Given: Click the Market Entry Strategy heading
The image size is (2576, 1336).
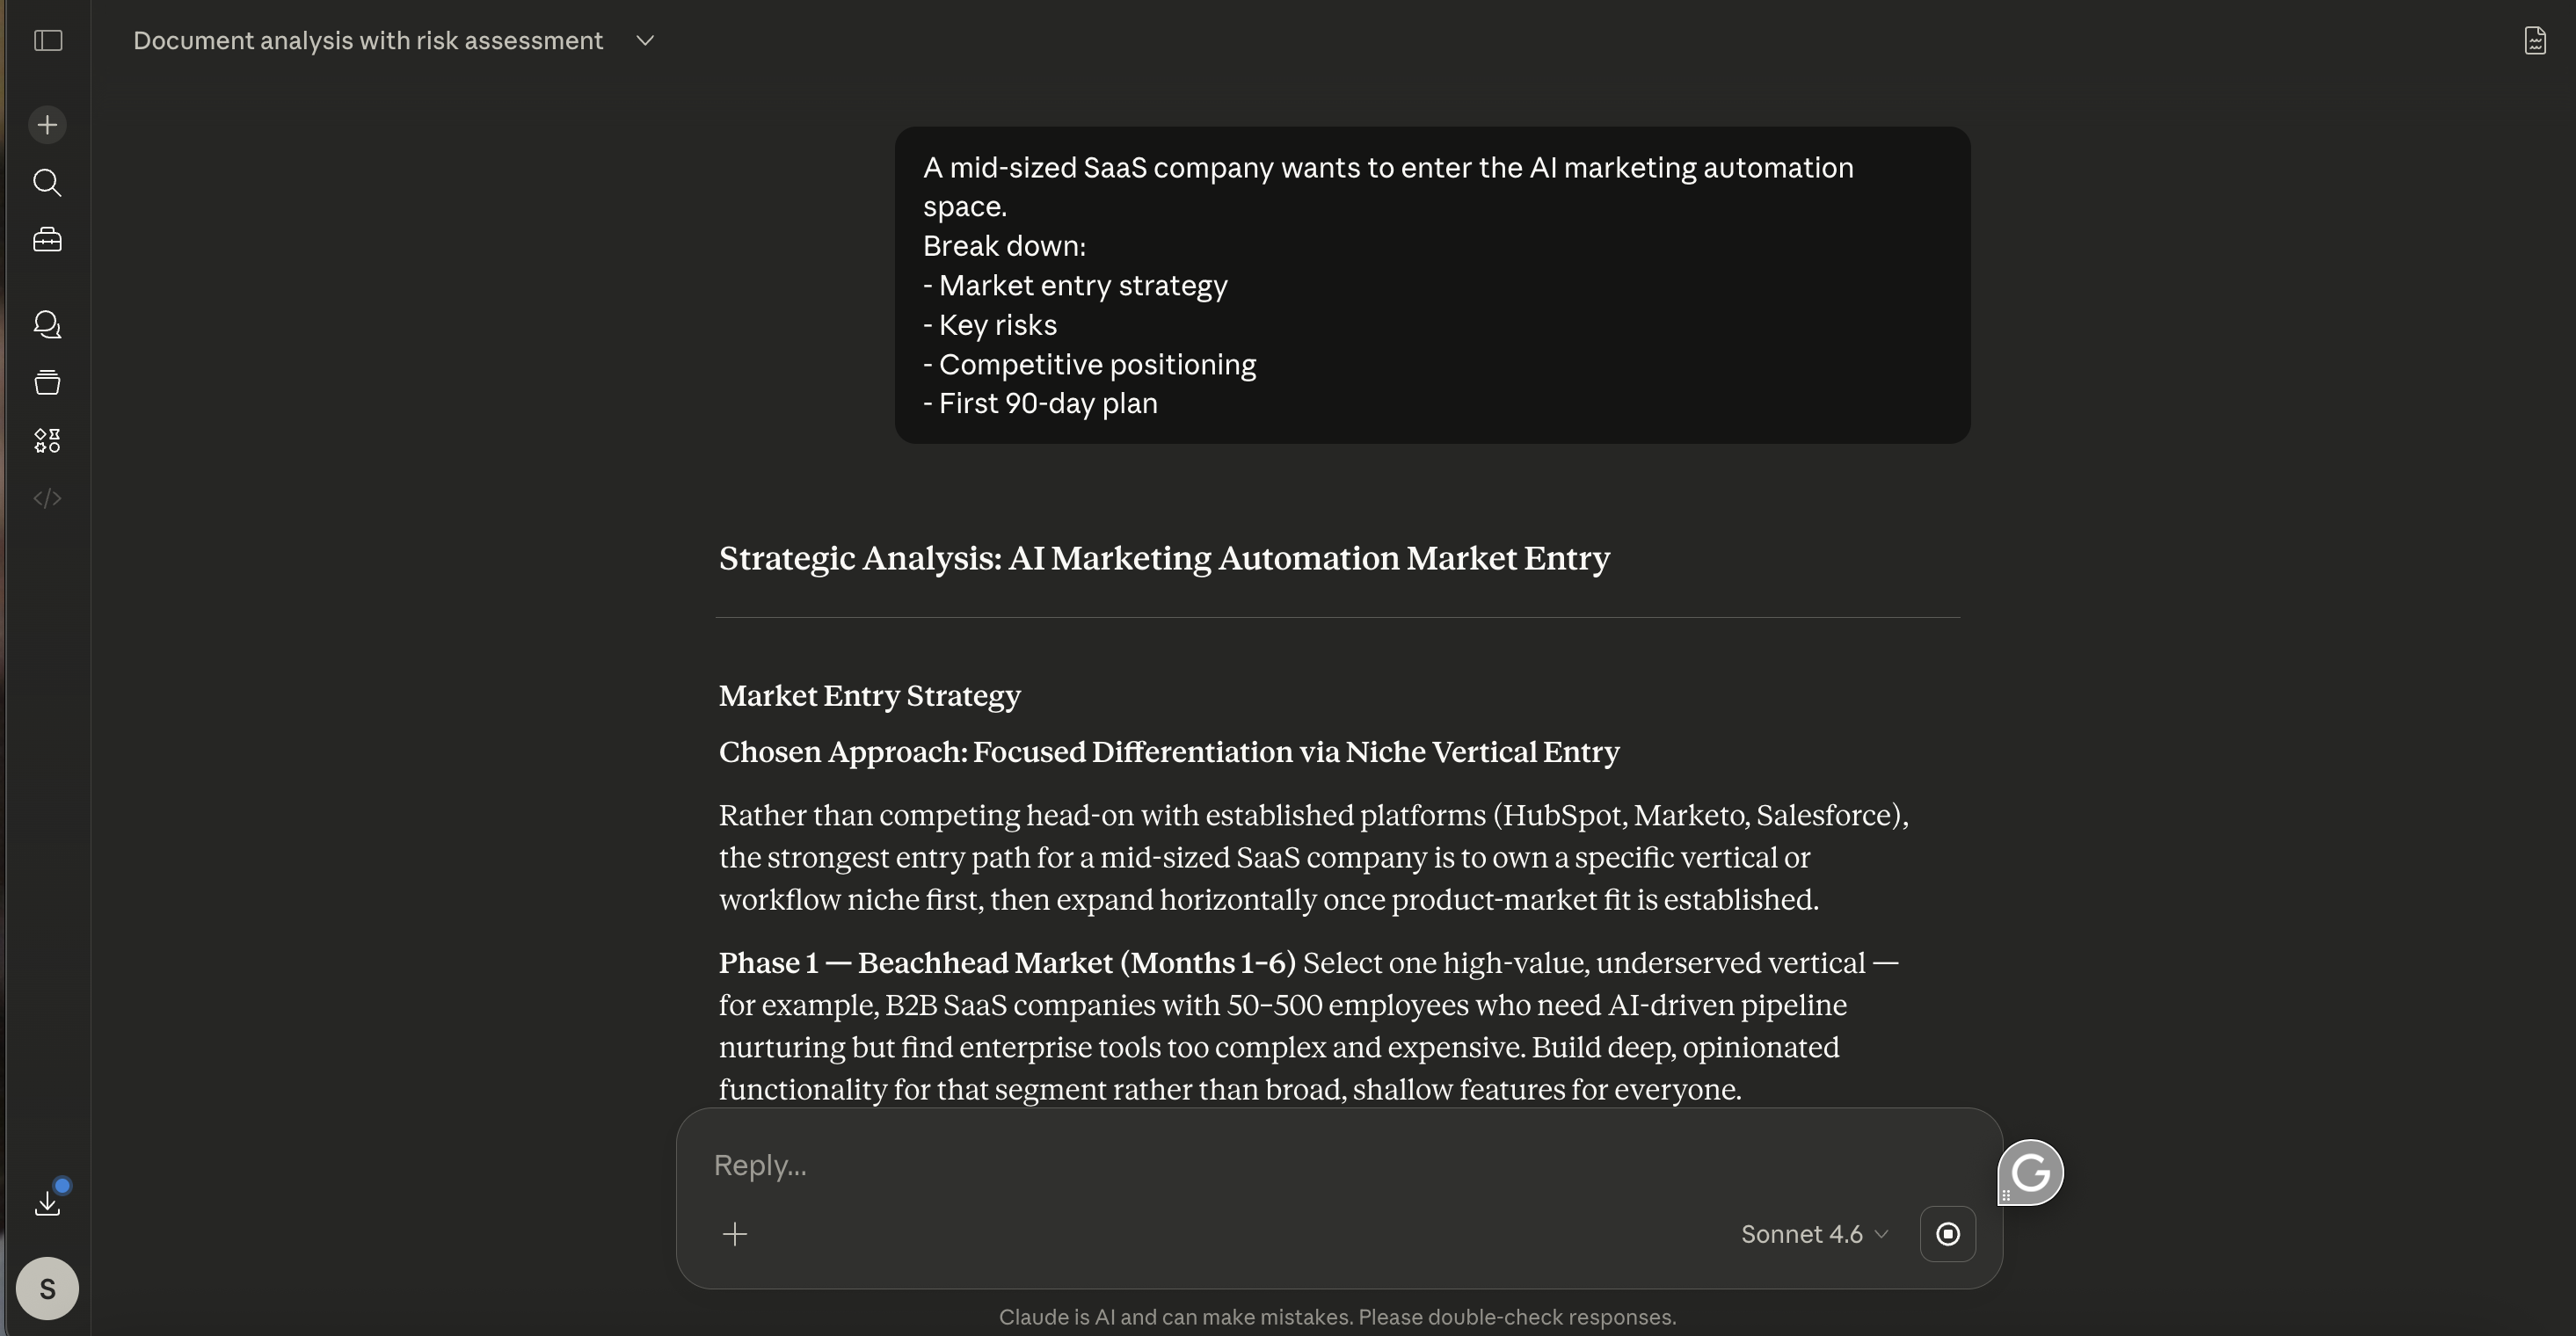Looking at the screenshot, I should coord(869,696).
